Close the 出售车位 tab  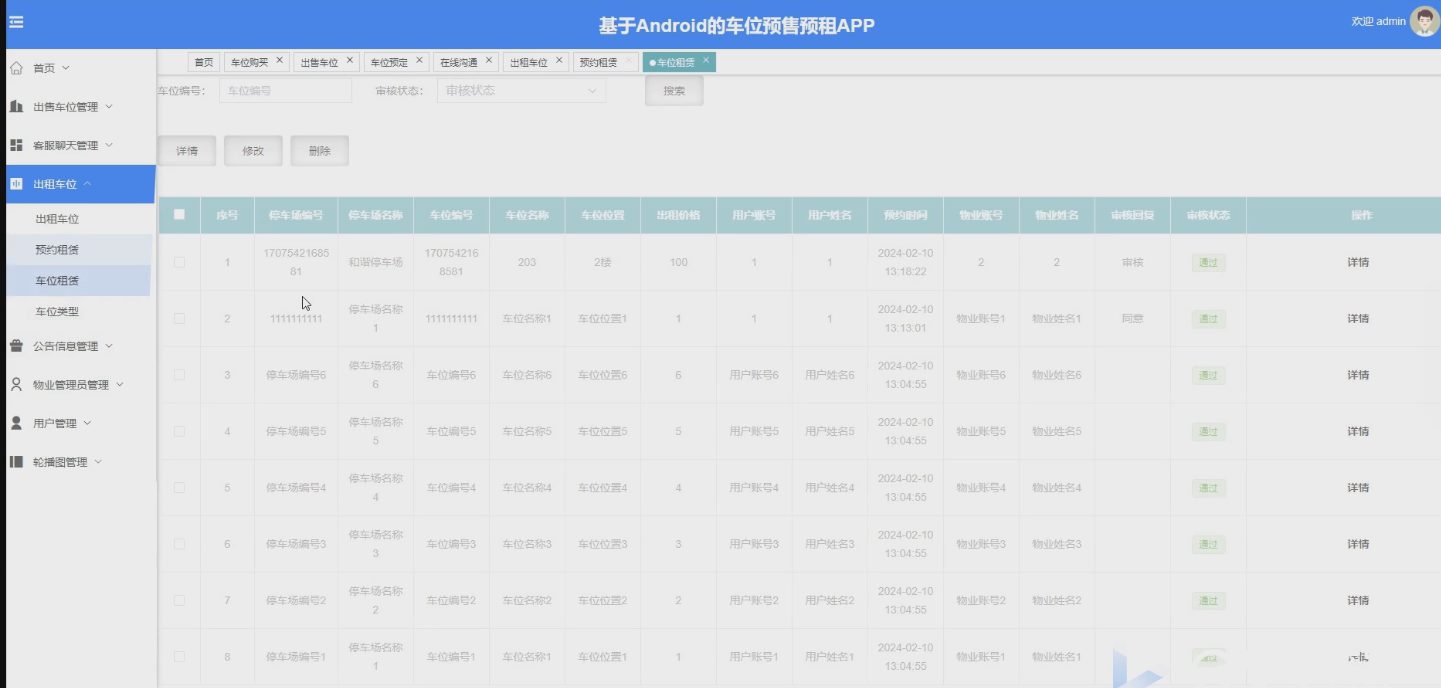coord(349,61)
